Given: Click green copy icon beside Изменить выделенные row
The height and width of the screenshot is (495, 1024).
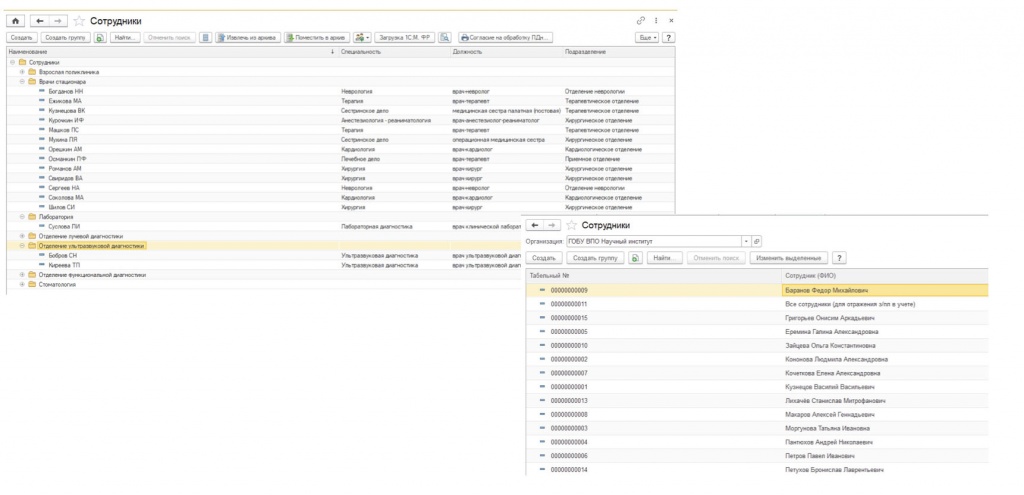Looking at the screenshot, I should [x=635, y=258].
